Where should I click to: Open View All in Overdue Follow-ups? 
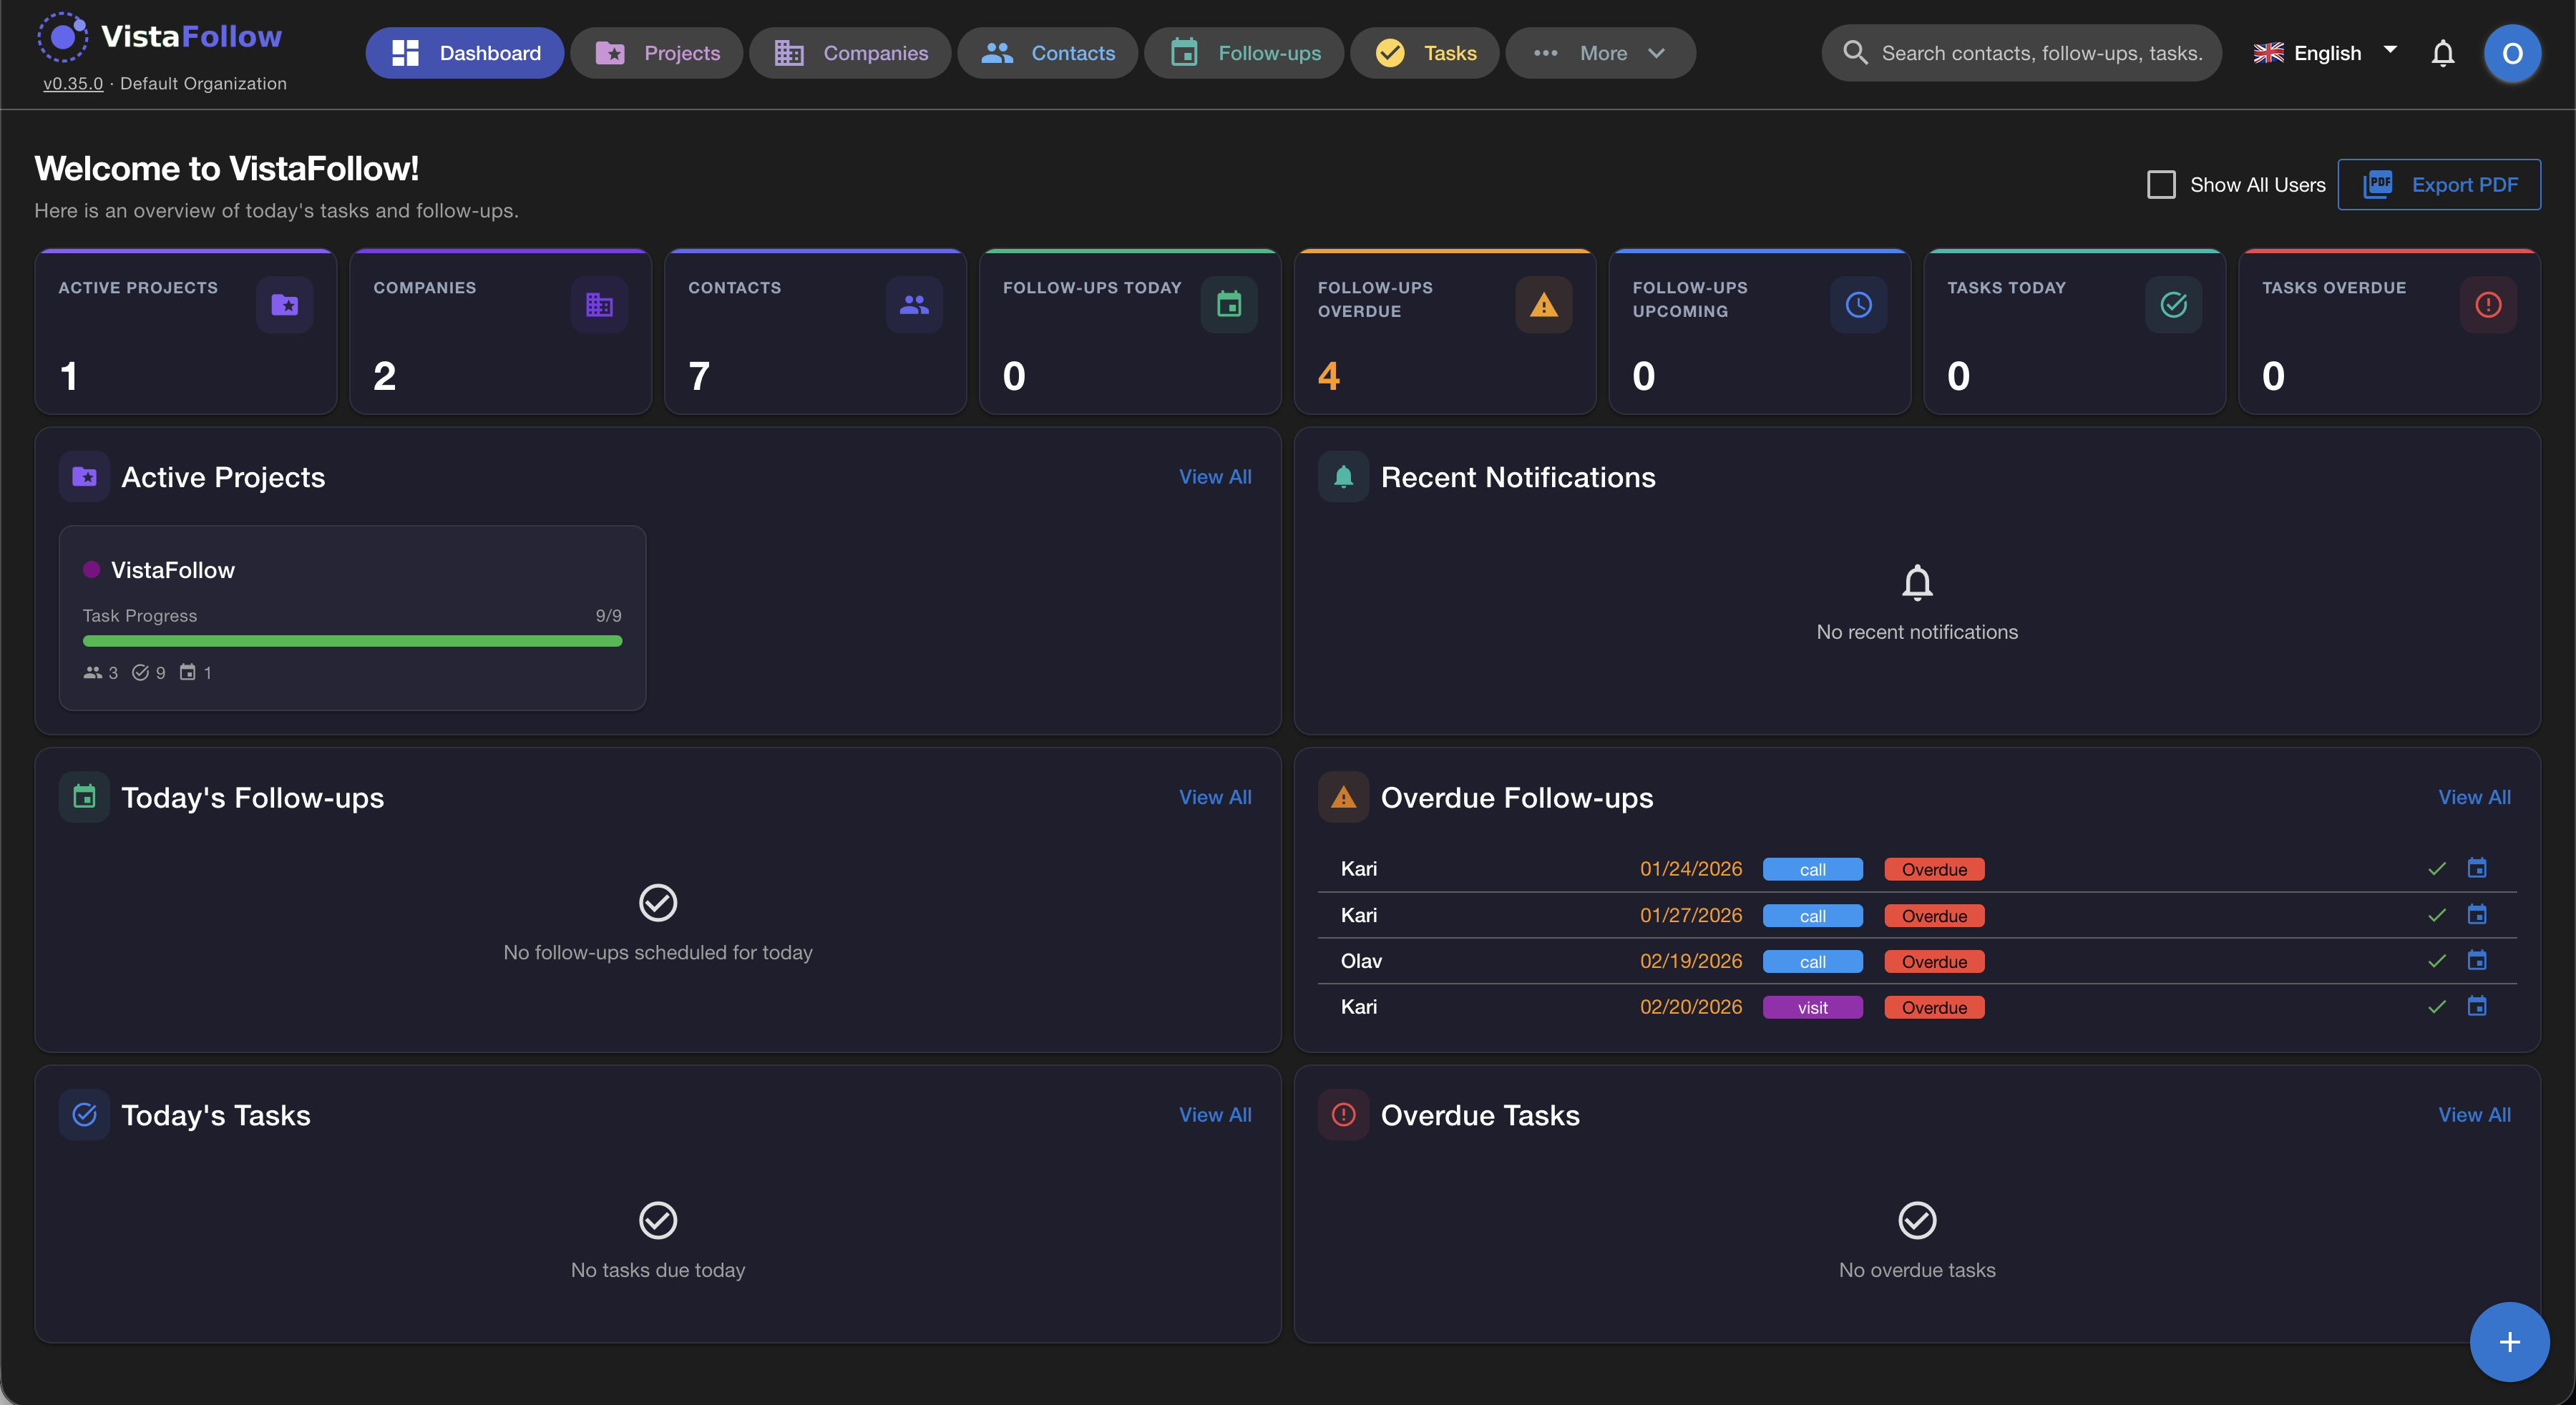[x=2474, y=797]
